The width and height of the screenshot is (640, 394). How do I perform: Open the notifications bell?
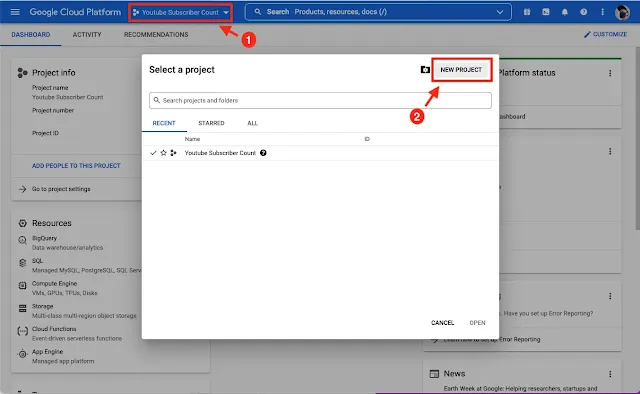click(x=564, y=12)
